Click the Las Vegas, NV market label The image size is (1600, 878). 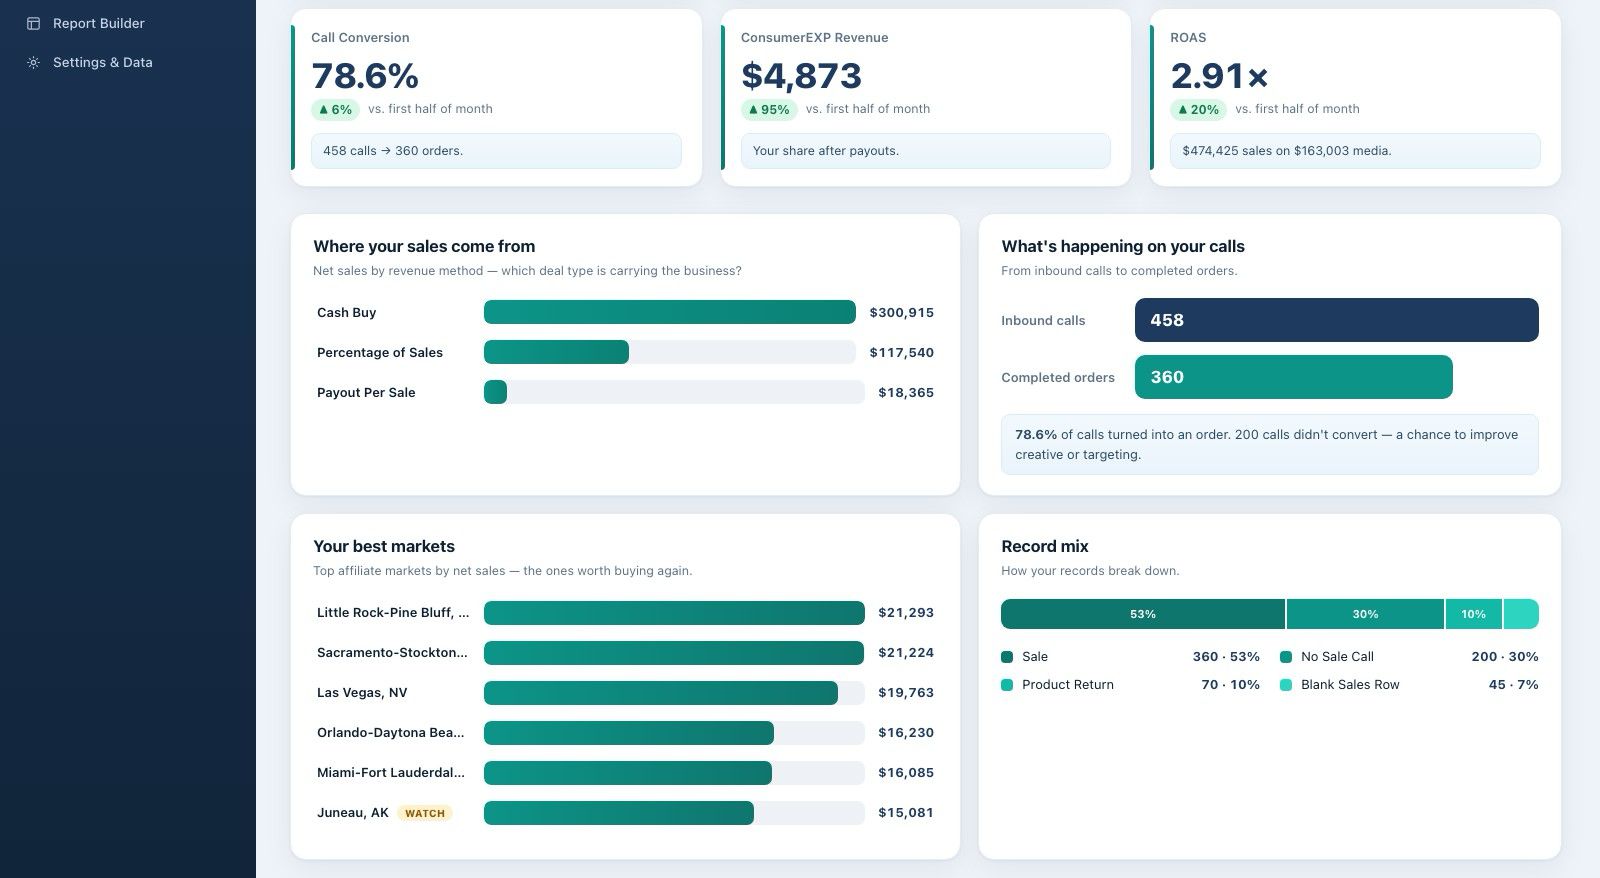tap(362, 692)
